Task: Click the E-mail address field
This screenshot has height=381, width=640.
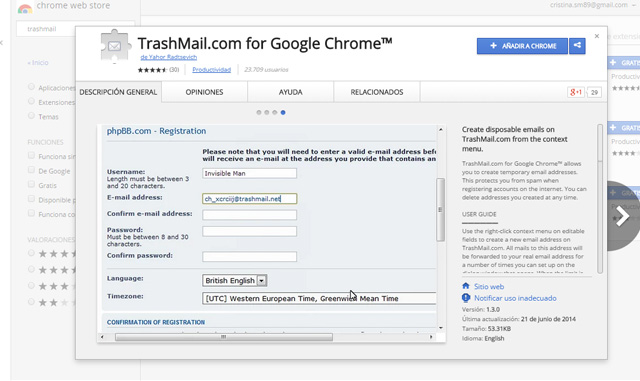Action: tap(249, 198)
